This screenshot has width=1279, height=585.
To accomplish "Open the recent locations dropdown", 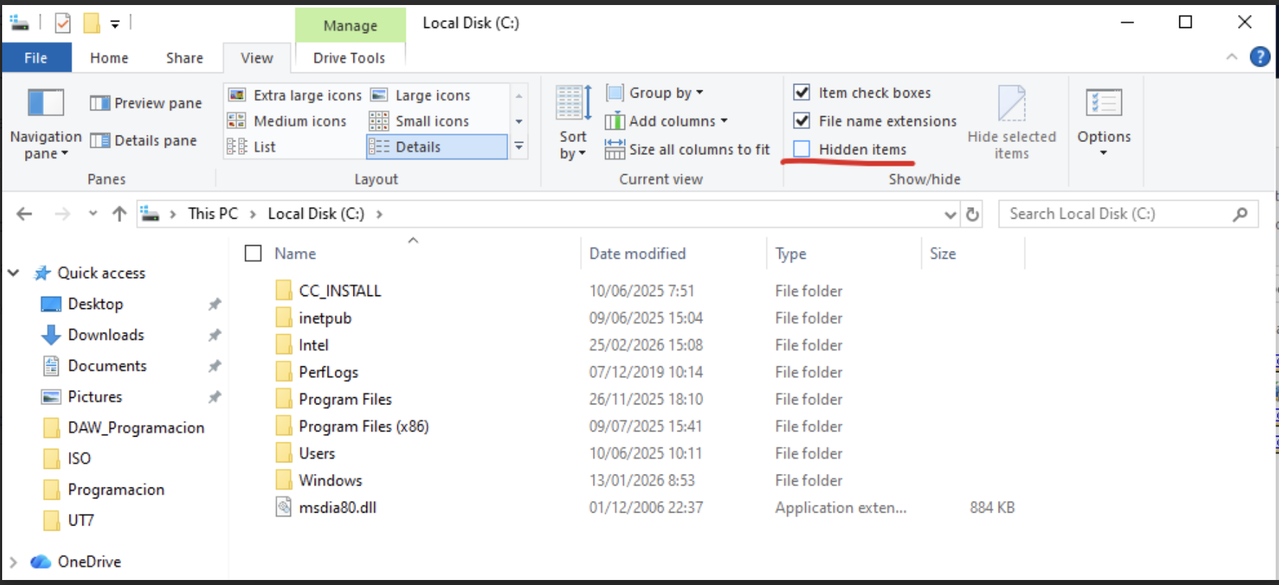I will 93,214.
